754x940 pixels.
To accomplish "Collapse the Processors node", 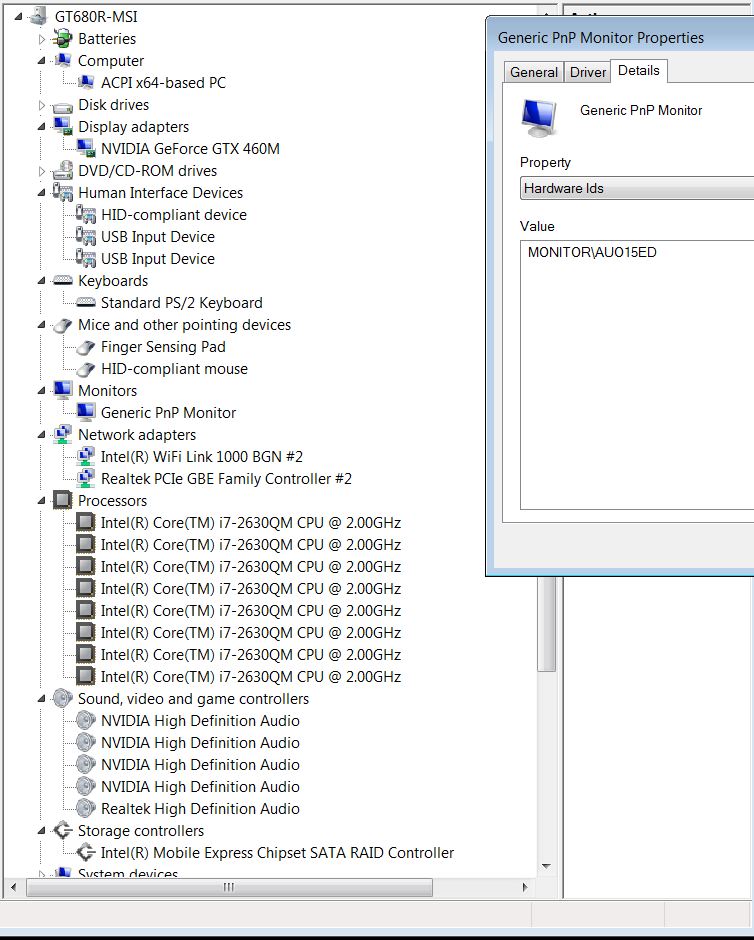I will (x=41, y=501).
